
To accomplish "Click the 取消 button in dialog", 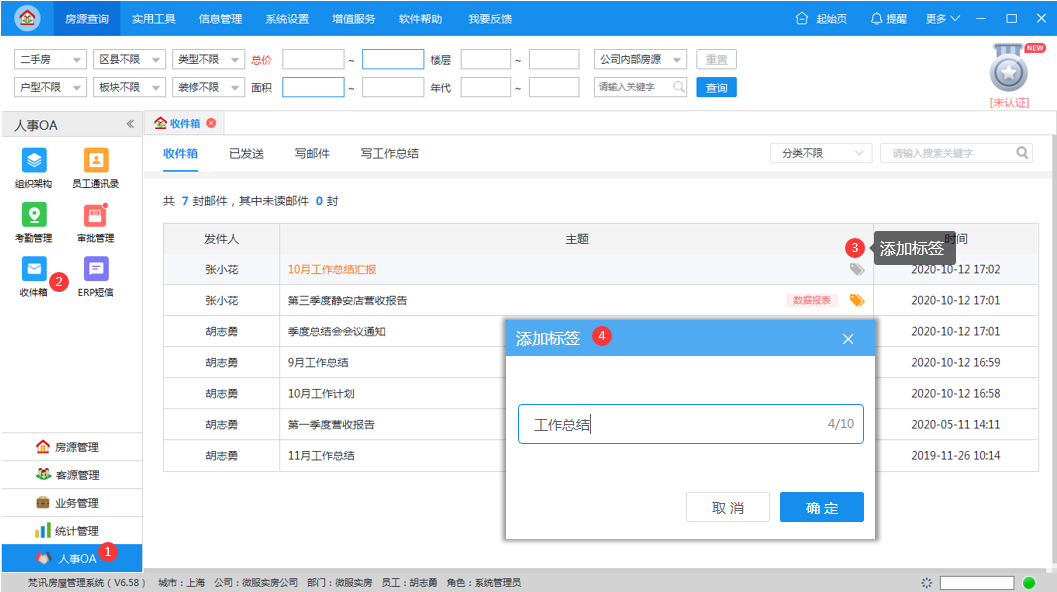I will click(x=728, y=507).
